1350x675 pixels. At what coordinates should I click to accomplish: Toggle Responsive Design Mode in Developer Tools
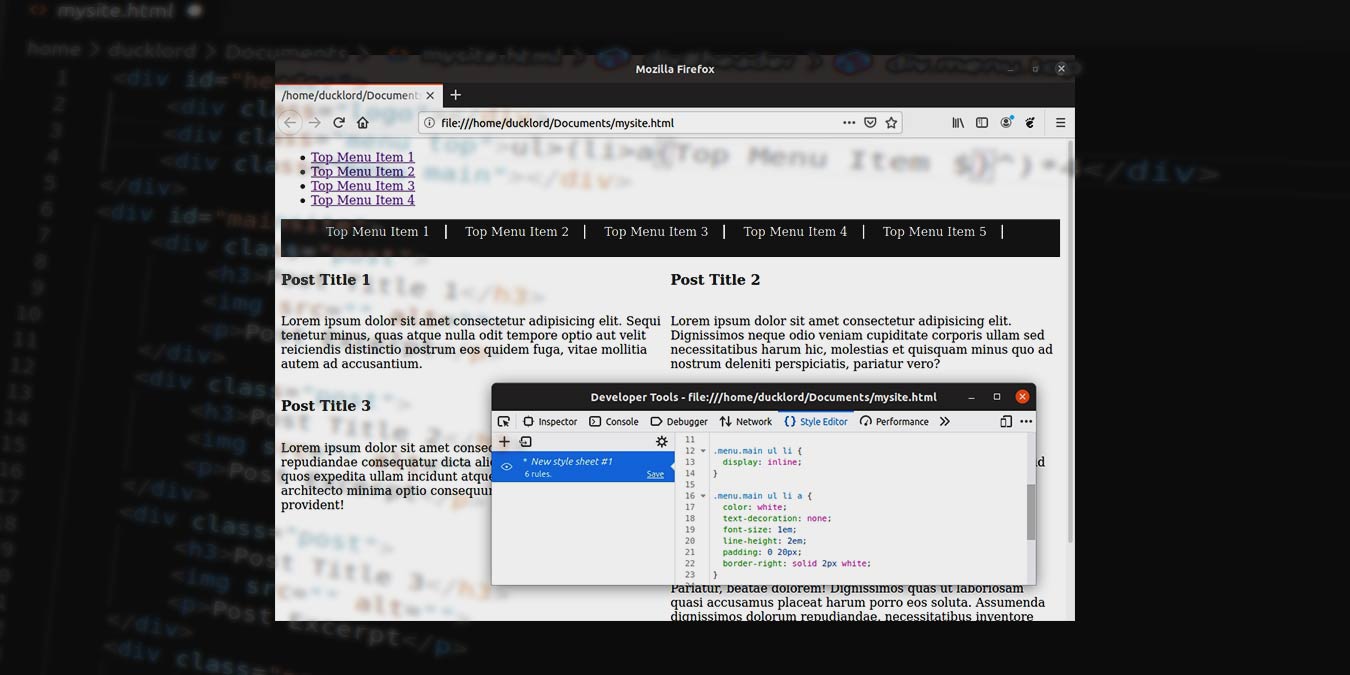click(1005, 421)
